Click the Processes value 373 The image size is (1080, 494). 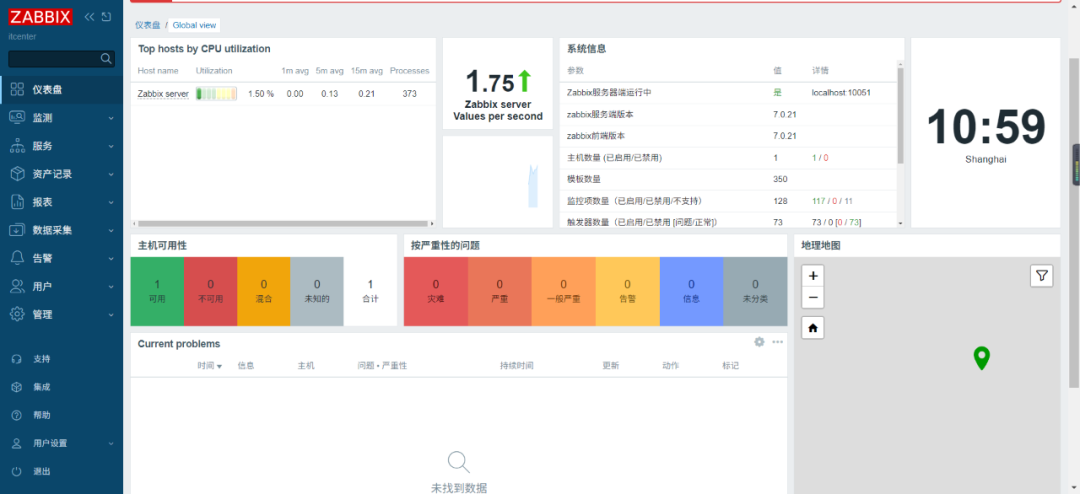pyautogui.click(x=409, y=94)
